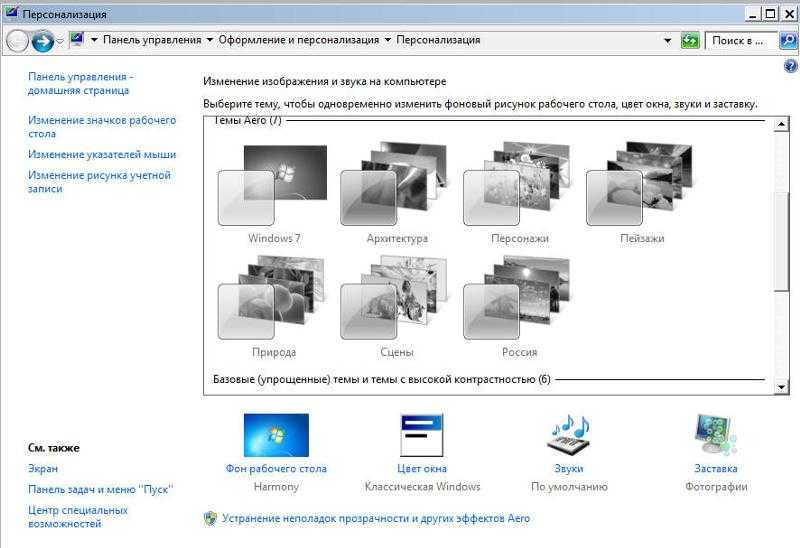Viewport: 800px width, 548px height.
Task: Open Устранение неполадок прозрачности Aero link
Action: (x=376, y=518)
